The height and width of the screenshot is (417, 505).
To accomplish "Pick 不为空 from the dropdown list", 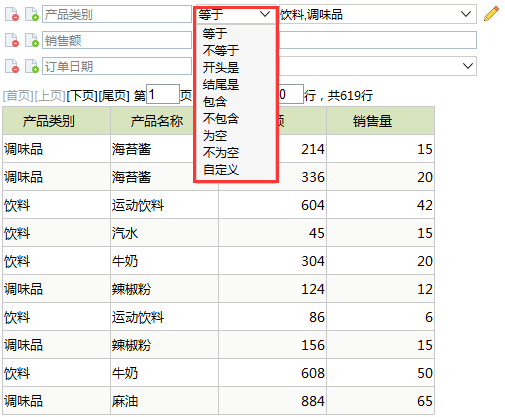I will pyautogui.click(x=221, y=152).
